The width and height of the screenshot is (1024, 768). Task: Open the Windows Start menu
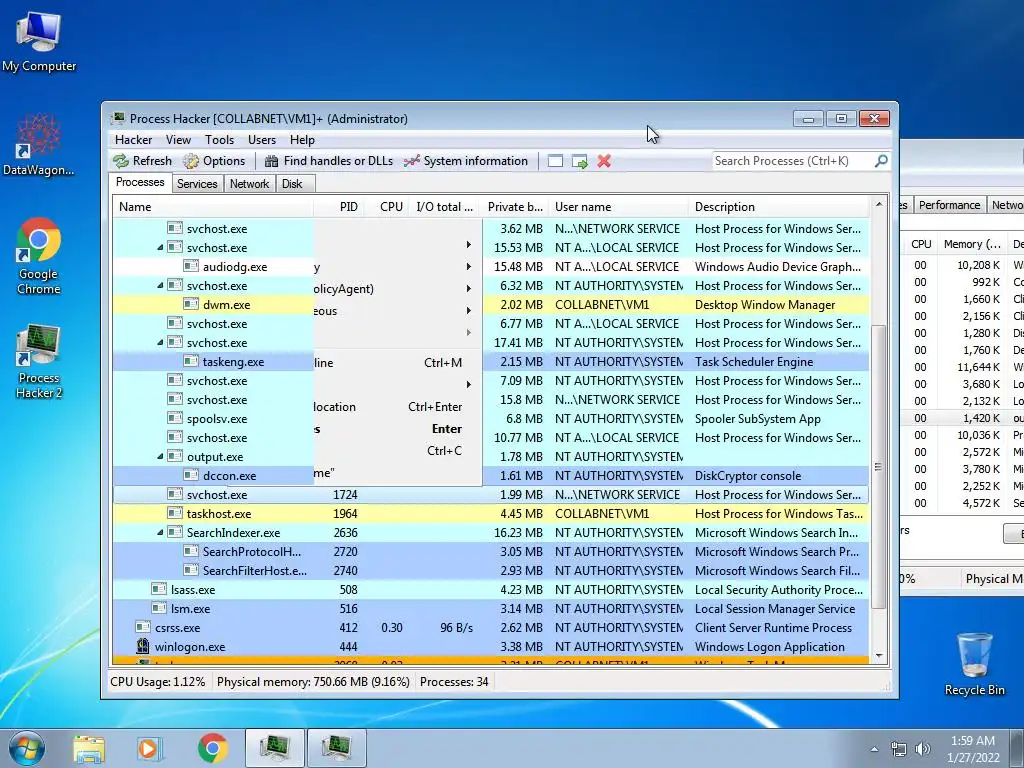click(x=27, y=748)
